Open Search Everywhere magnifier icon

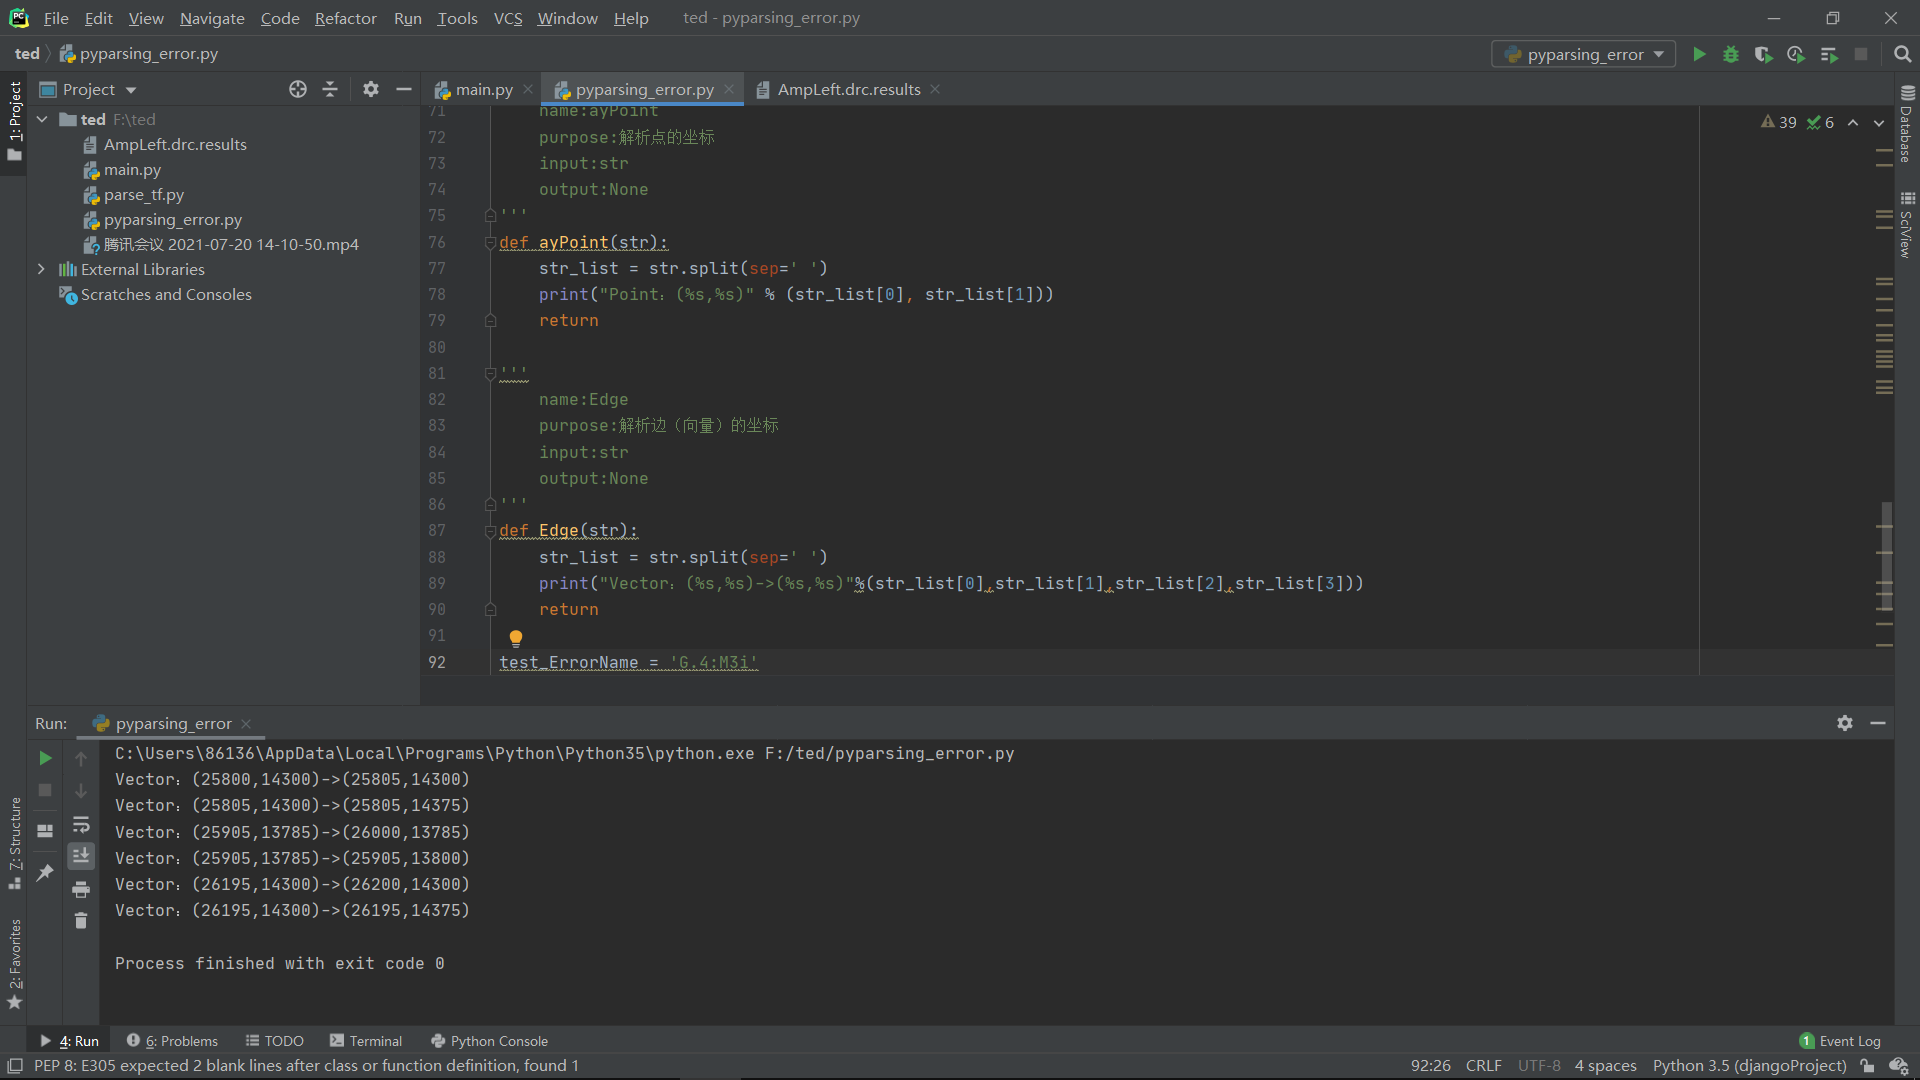click(1903, 55)
